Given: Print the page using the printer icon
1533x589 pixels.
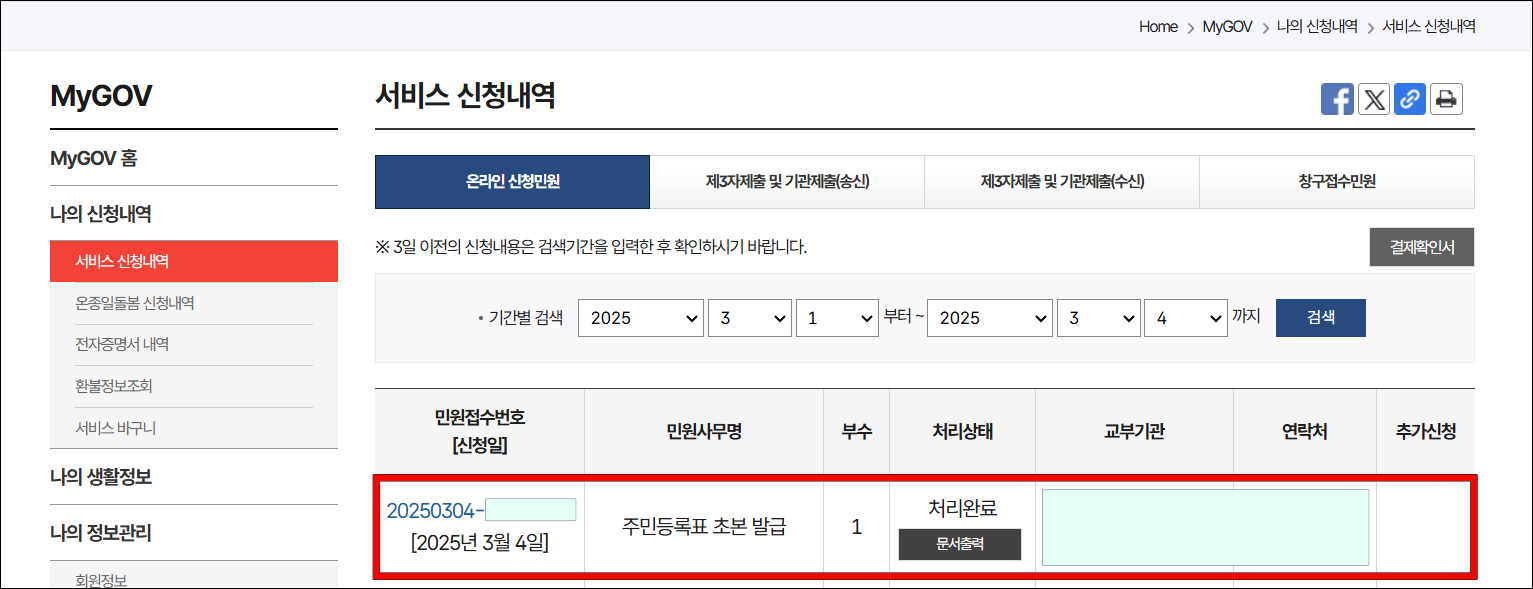Looking at the screenshot, I should coord(1446,99).
